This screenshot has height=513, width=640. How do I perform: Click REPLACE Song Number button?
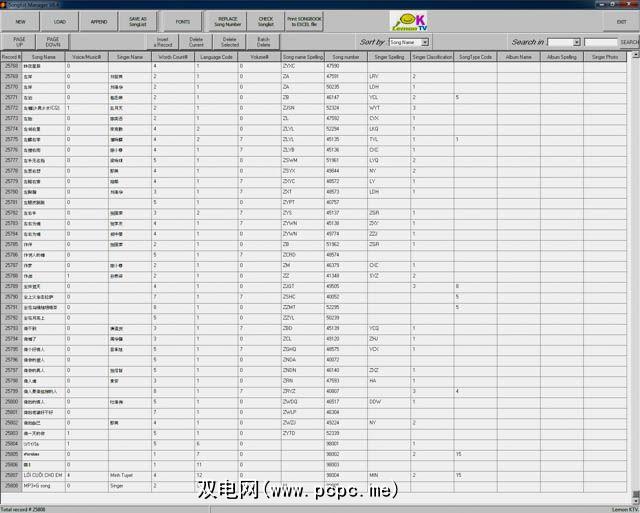(227, 22)
